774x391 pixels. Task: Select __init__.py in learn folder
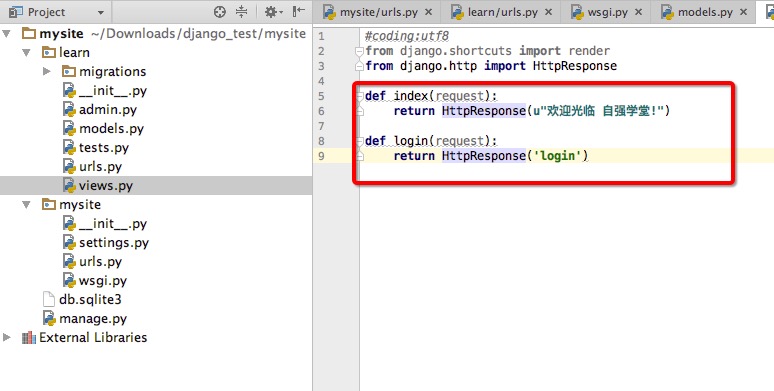(113, 90)
